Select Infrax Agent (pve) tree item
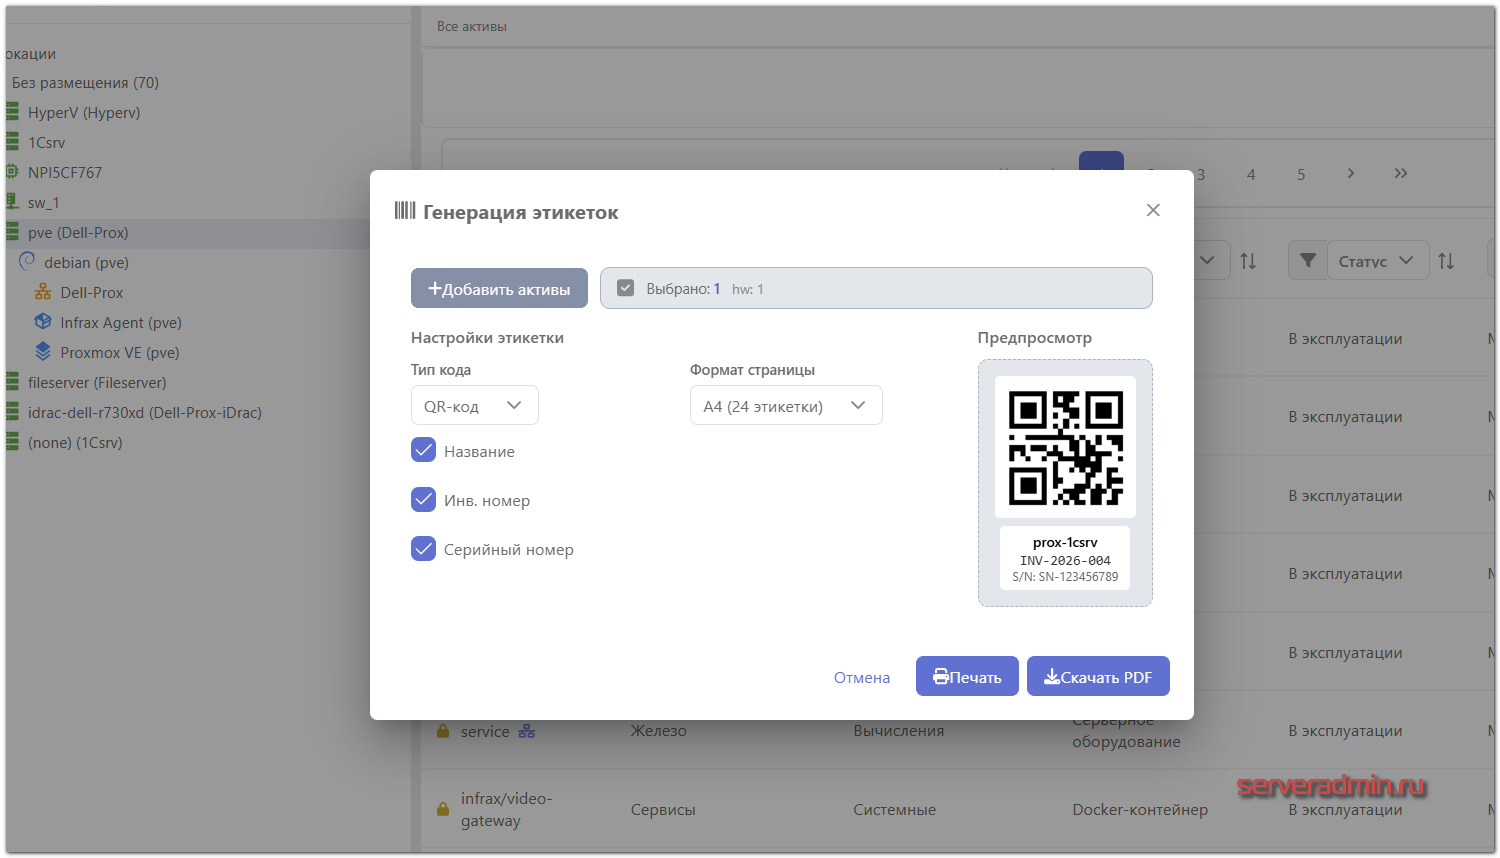This screenshot has height=858, width=1500. (120, 323)
